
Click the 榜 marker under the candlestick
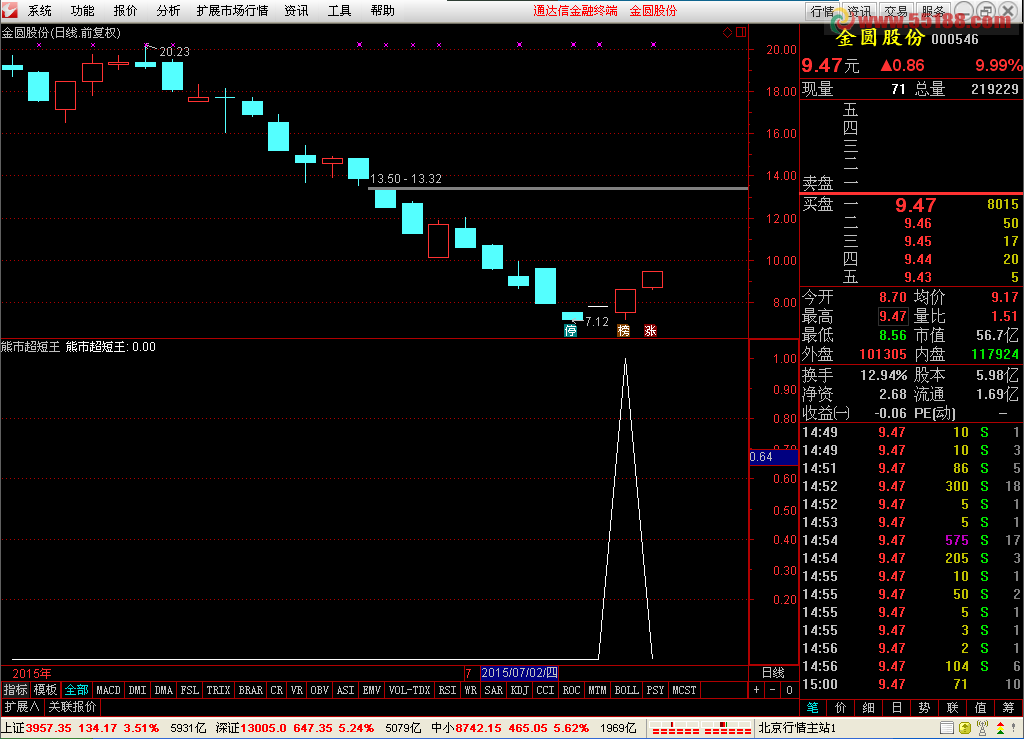tap(624, 330)
